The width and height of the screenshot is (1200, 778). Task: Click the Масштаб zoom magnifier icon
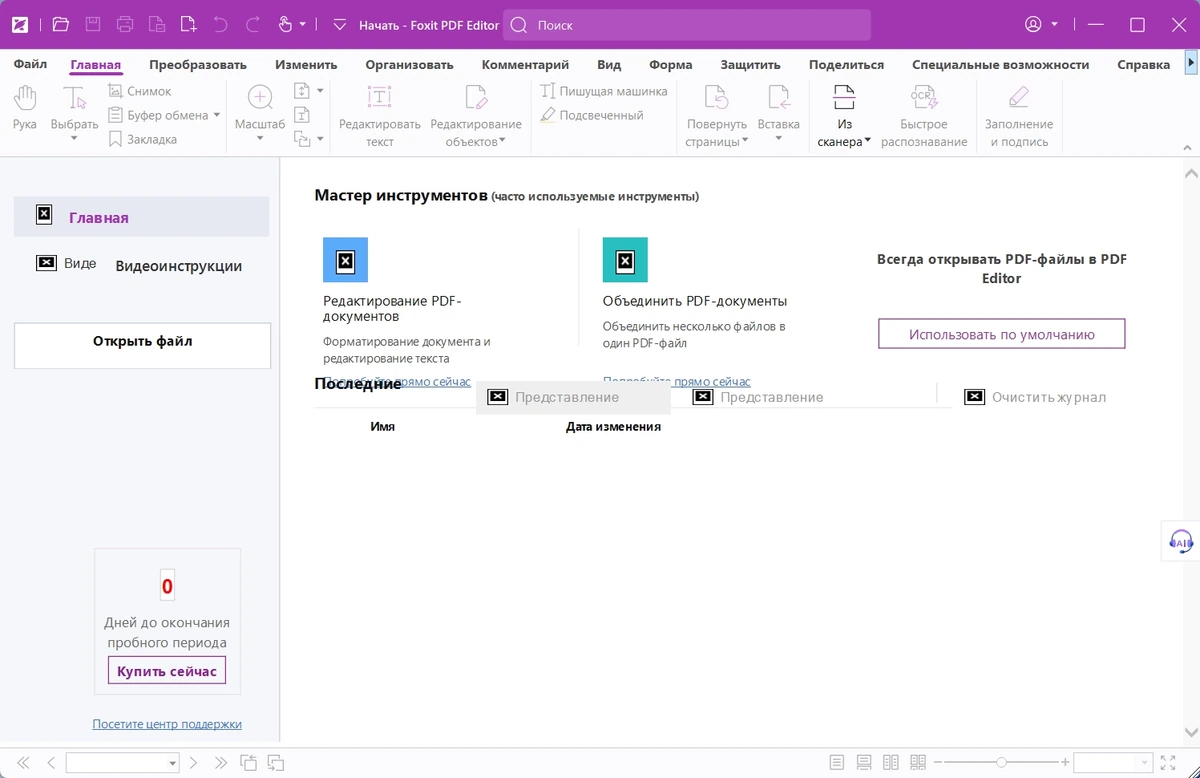(x=260, y=98)
